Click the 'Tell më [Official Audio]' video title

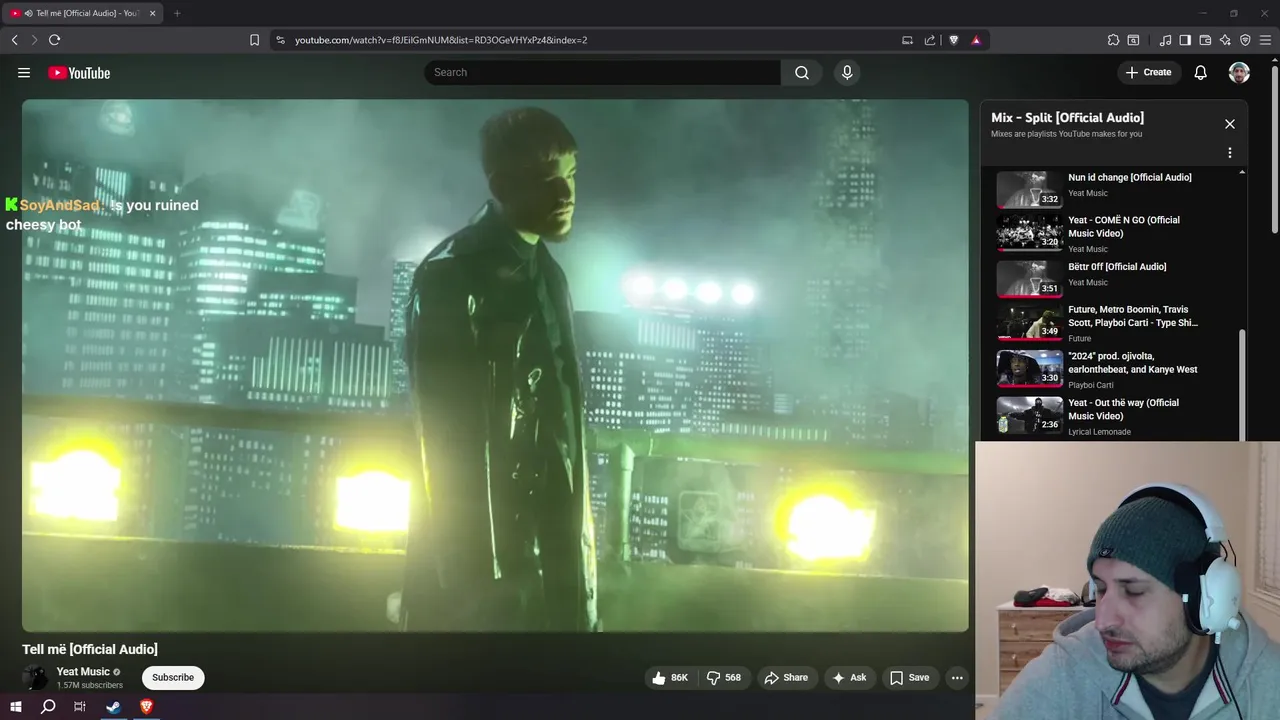(x=90, y=649)
